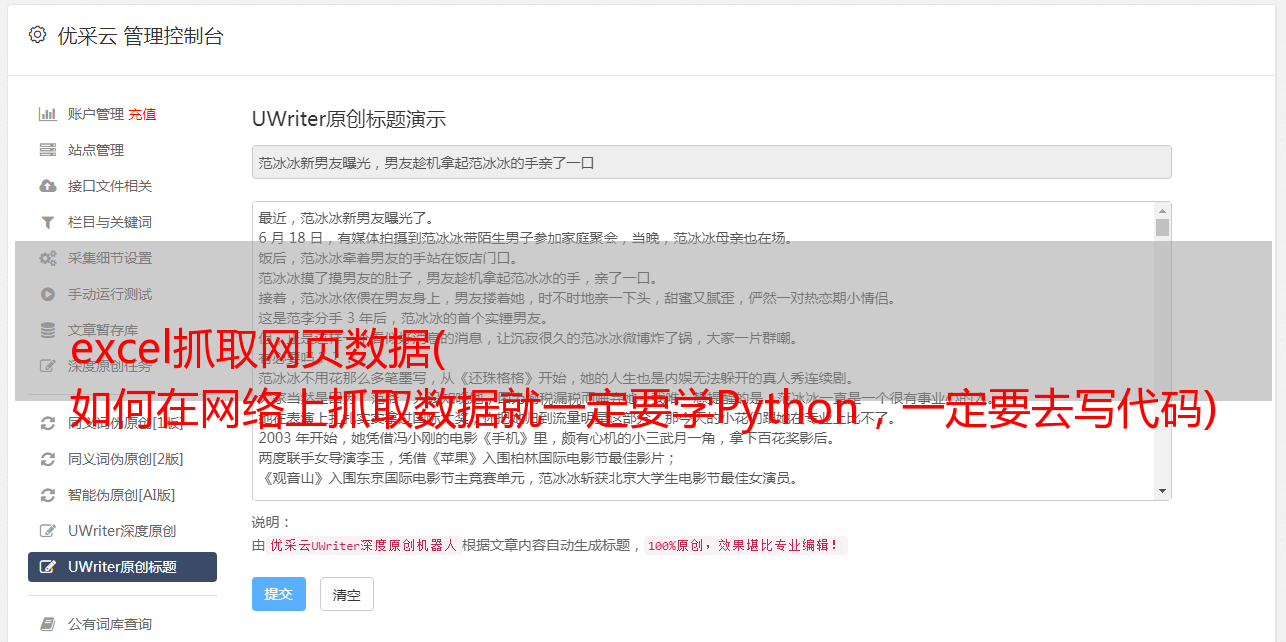Click the refresh icon for 智能伪原创[AI版]
This screenshot has height=642, width=1286.
pyautogui.click(x=47, y=495)
